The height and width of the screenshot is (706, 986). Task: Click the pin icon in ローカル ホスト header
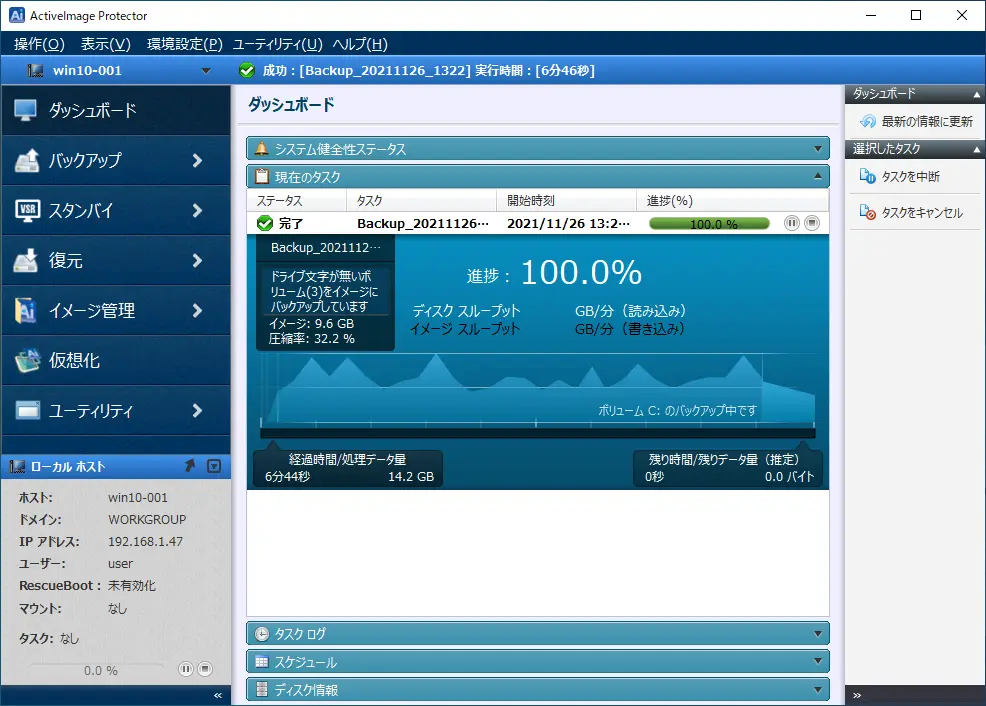(190, 466)
